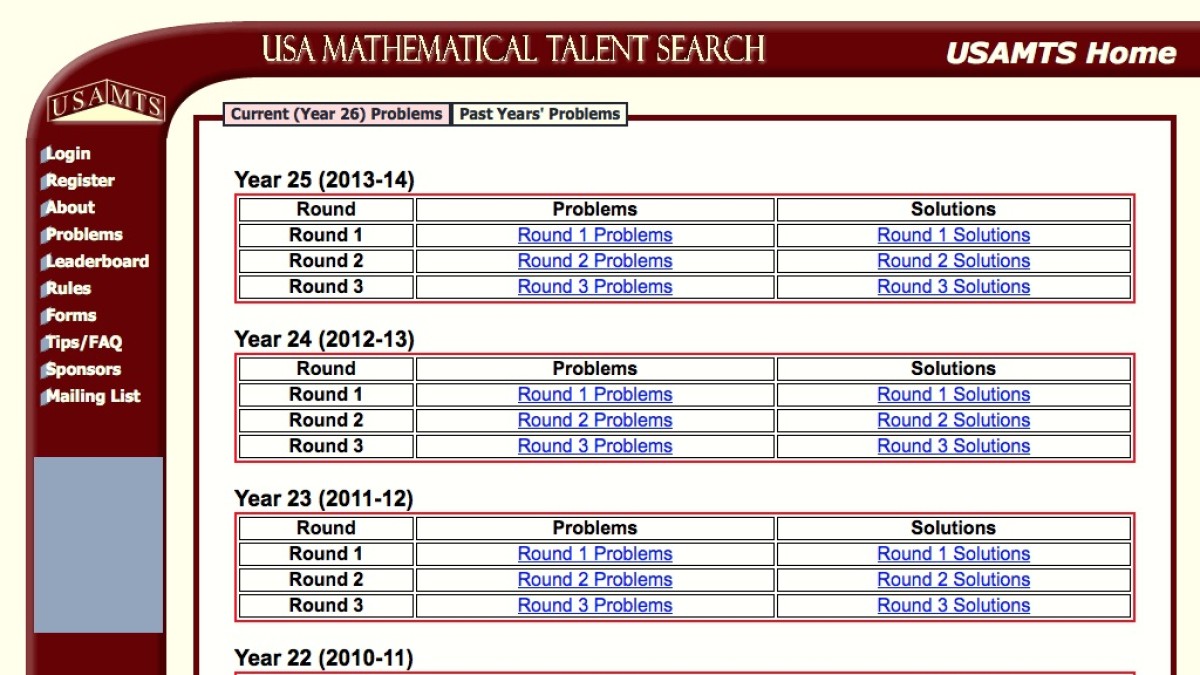The width and height of the screenshot is (1200, 675).
Task: Open Round 1 Problems for Year 25
Action: (x=595, y=235)
